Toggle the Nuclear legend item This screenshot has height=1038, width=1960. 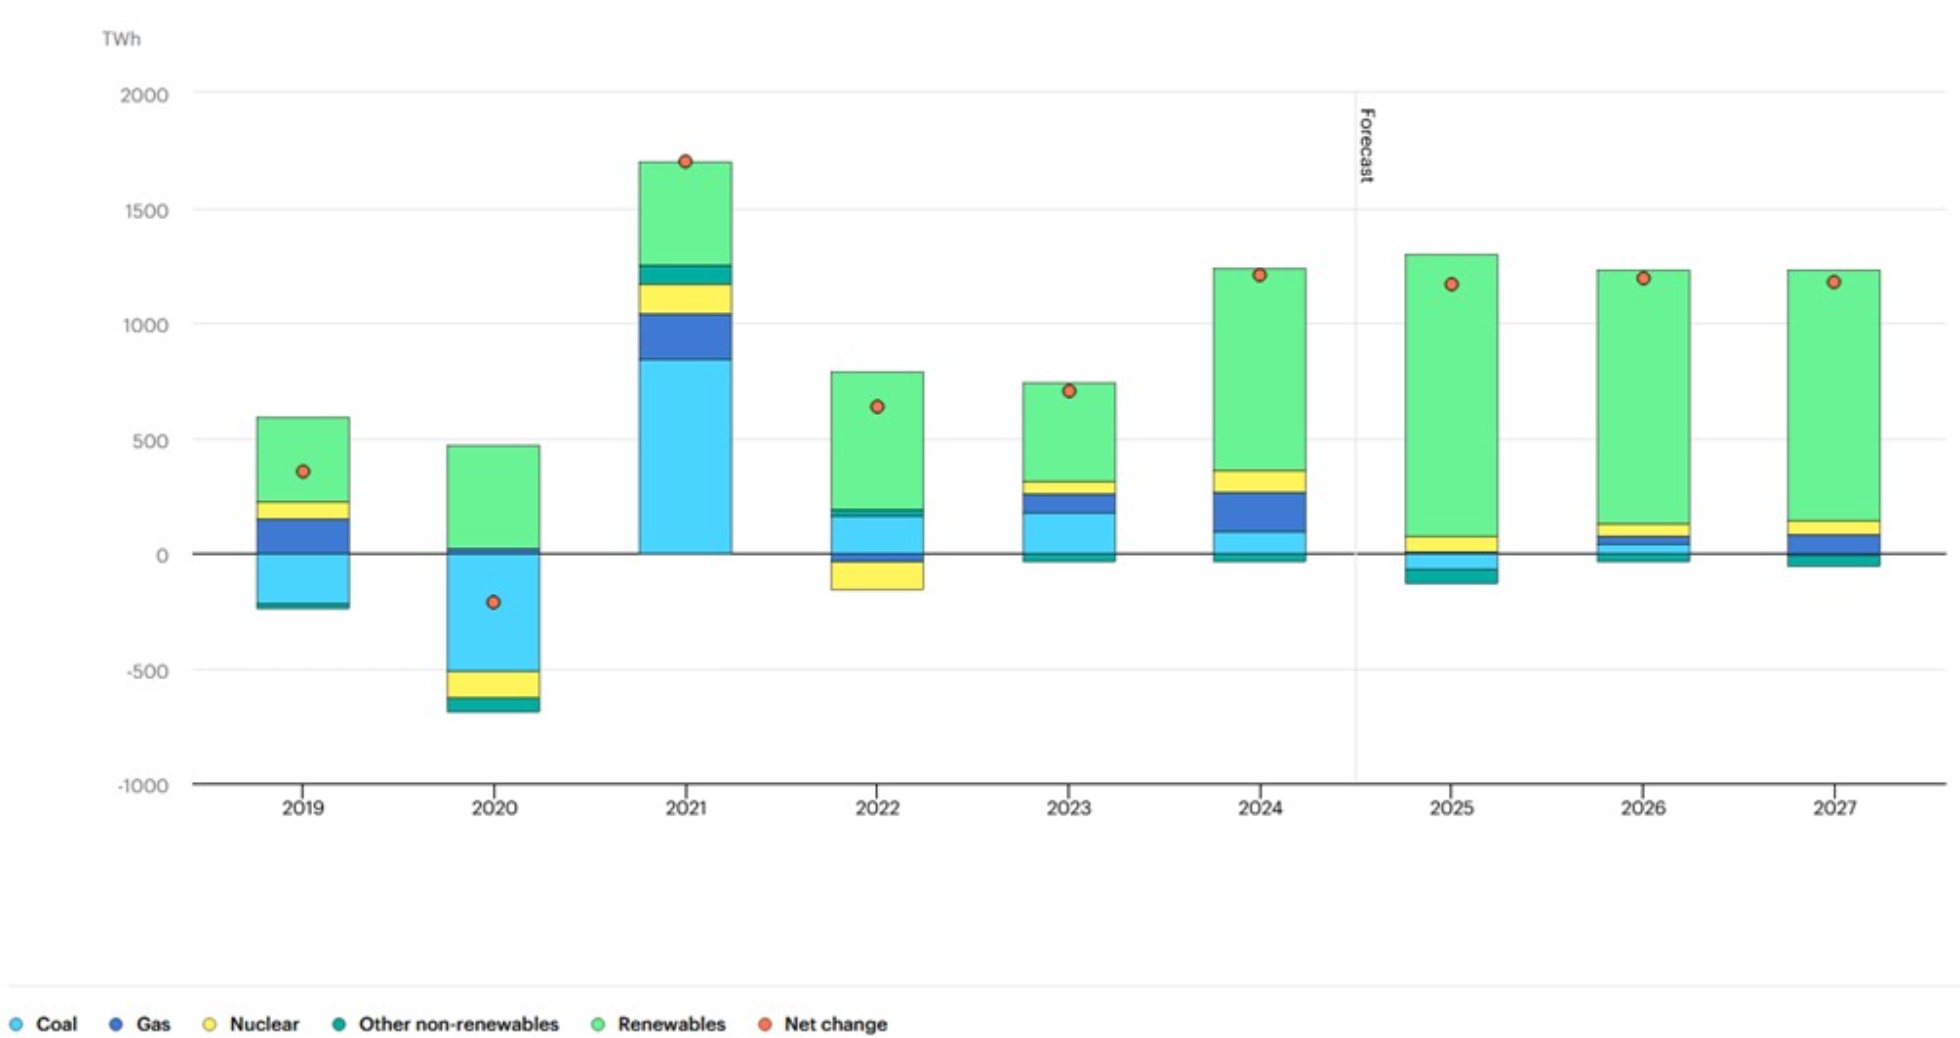(x=251, y=1024)
